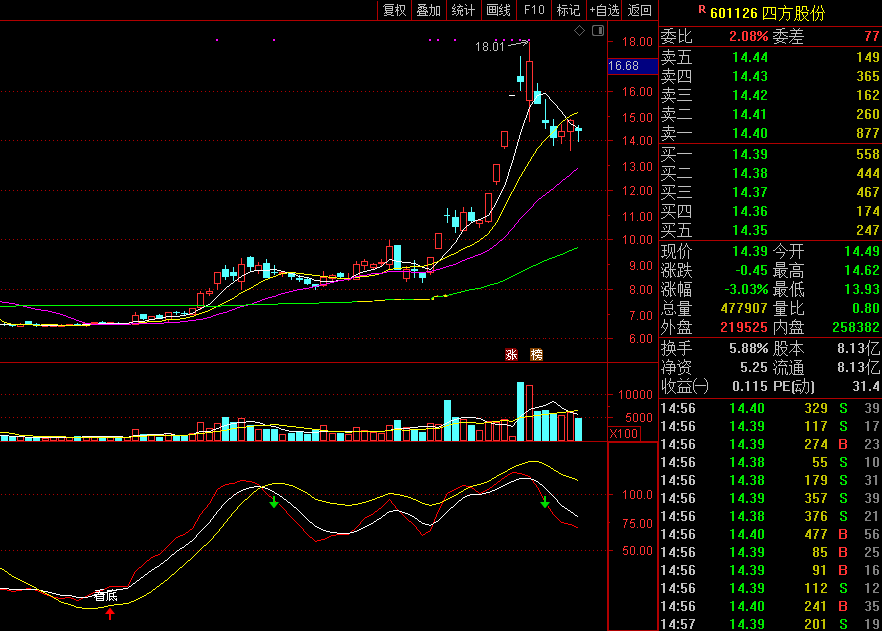Select the 买三 price 14.37

coord(750,192)
